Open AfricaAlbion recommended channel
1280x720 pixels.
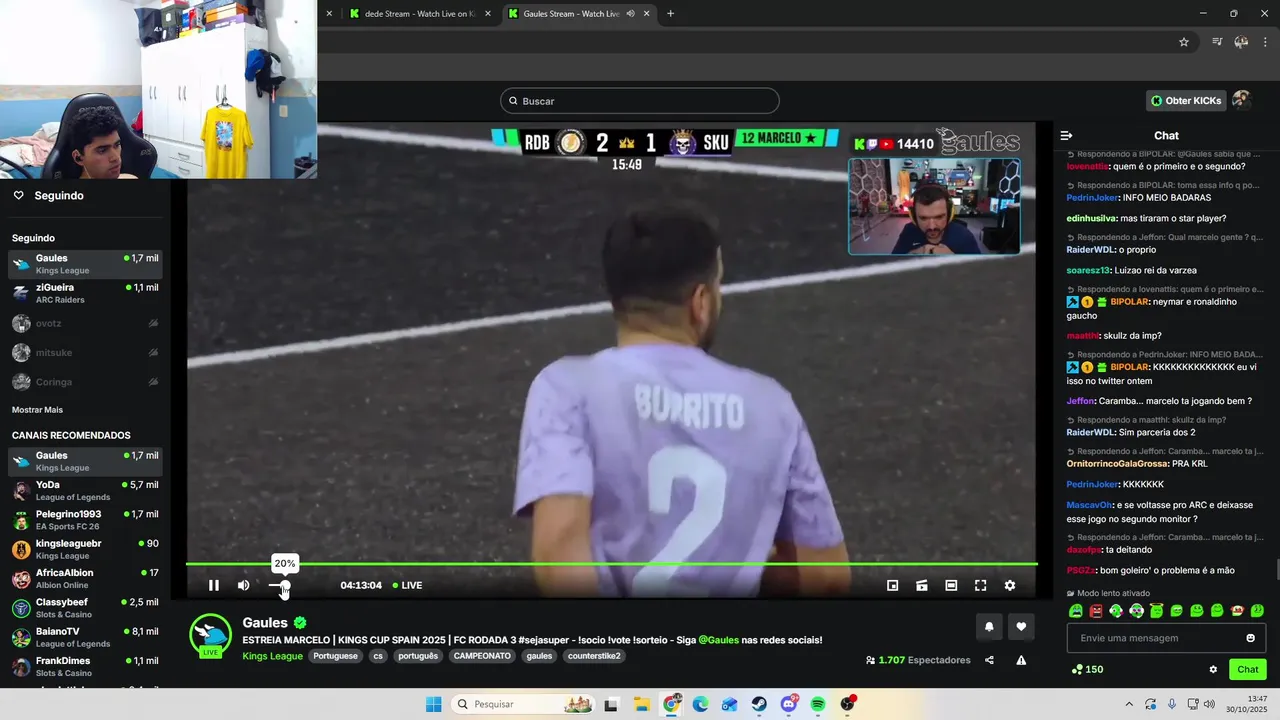[x=85, y=578]
